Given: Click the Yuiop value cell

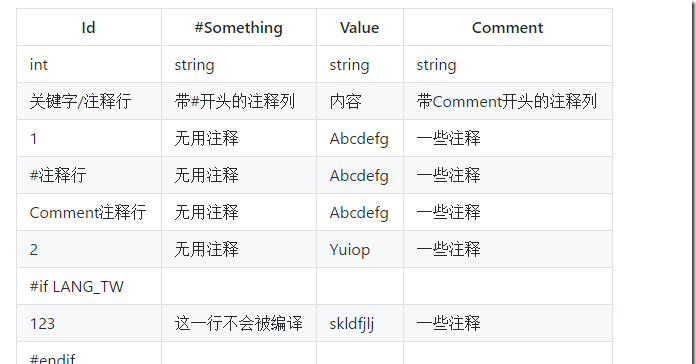Looking at the screenshot, I should tap(360, 249).
